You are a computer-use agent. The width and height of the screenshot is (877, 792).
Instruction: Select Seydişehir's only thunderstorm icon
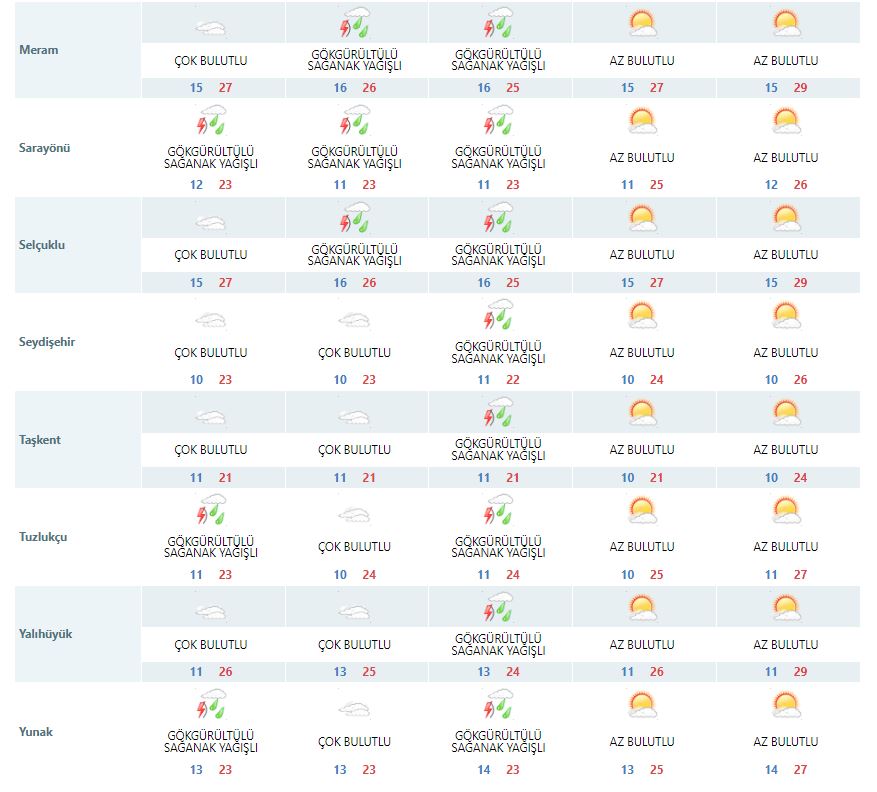click(498, 318)
